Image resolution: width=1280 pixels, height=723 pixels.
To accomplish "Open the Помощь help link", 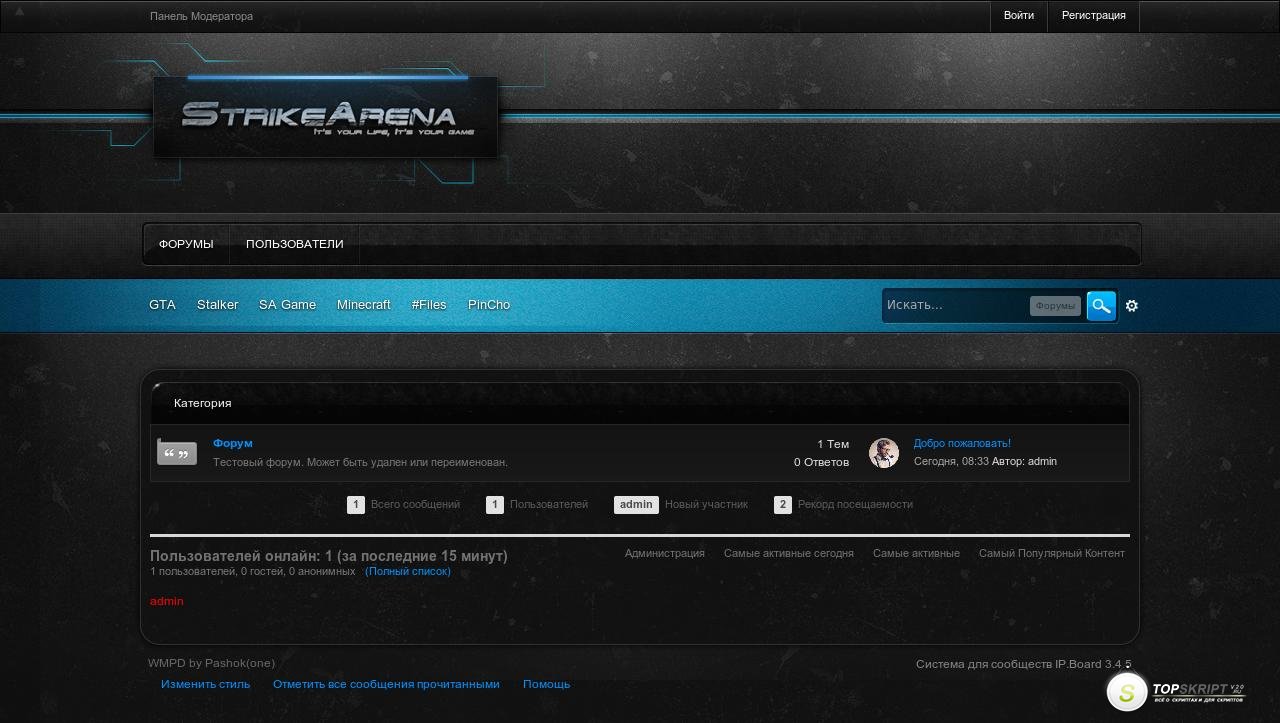I will pyautogui.click(x=547, y=685).
